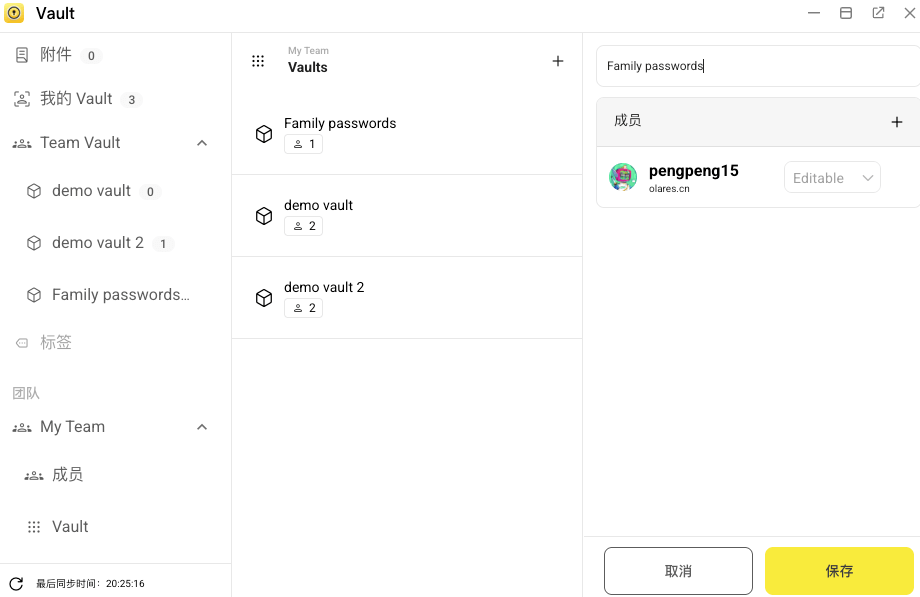Add a member with the plus icon
Viewport: 920px width, 597px height.
(896, 122)
